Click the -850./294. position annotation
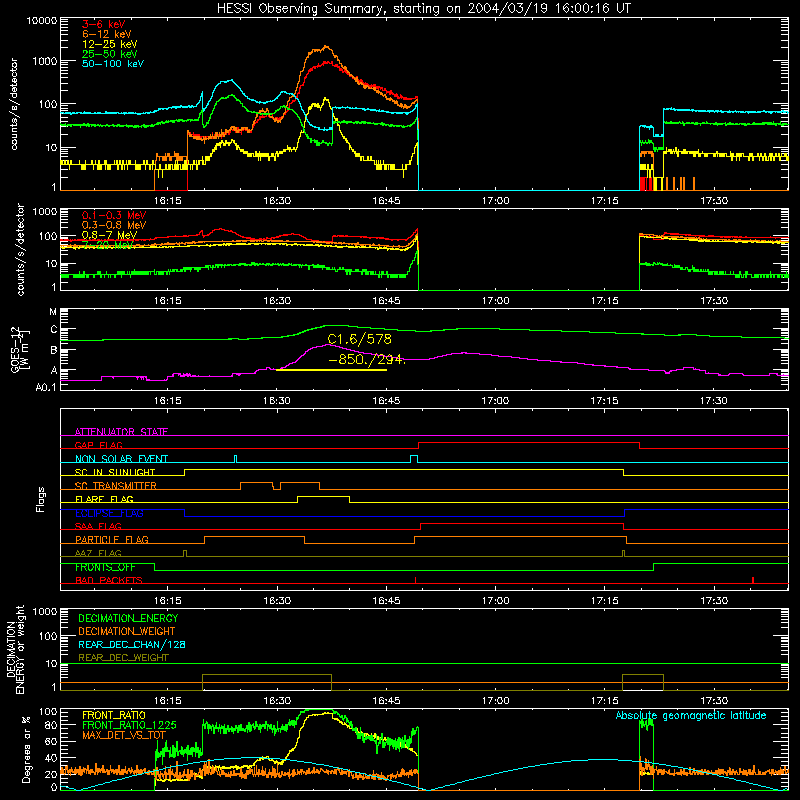 point(366,360)
